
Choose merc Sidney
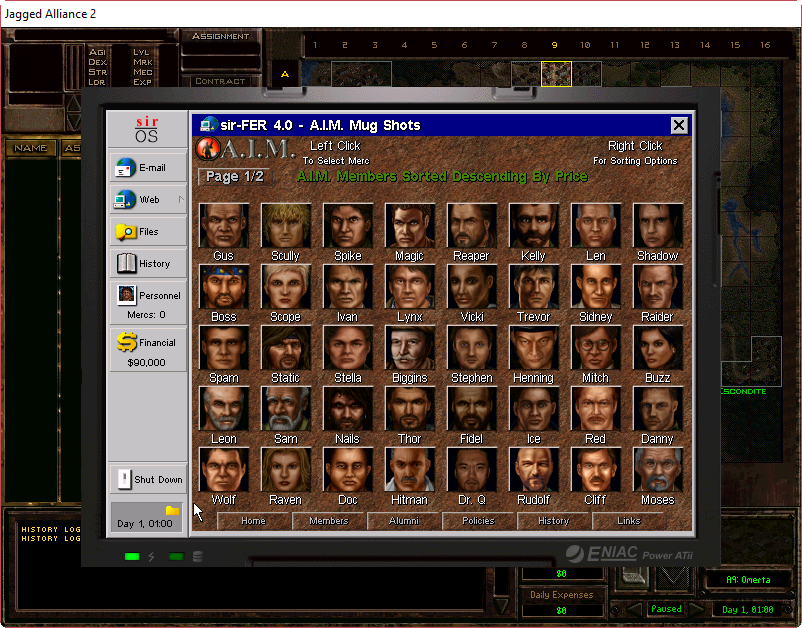tap(596, 286)
